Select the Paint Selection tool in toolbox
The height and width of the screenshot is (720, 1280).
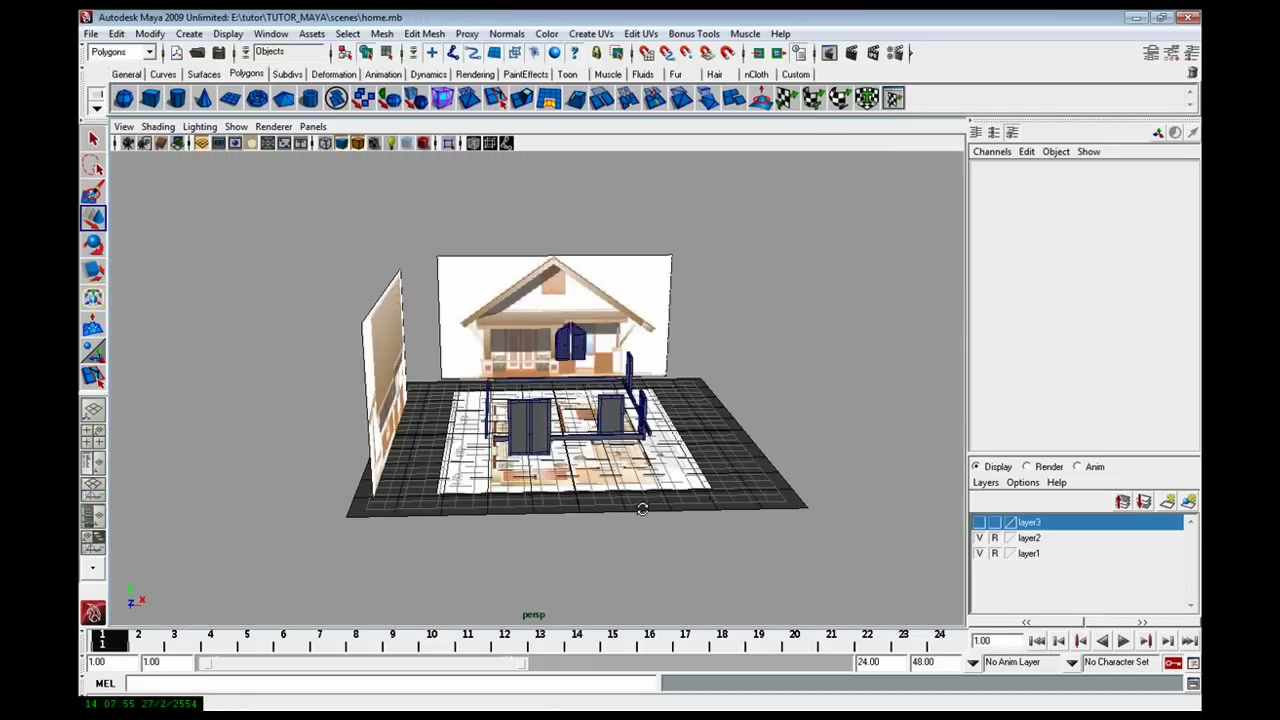pyautogui.click(x=93, y=192)
